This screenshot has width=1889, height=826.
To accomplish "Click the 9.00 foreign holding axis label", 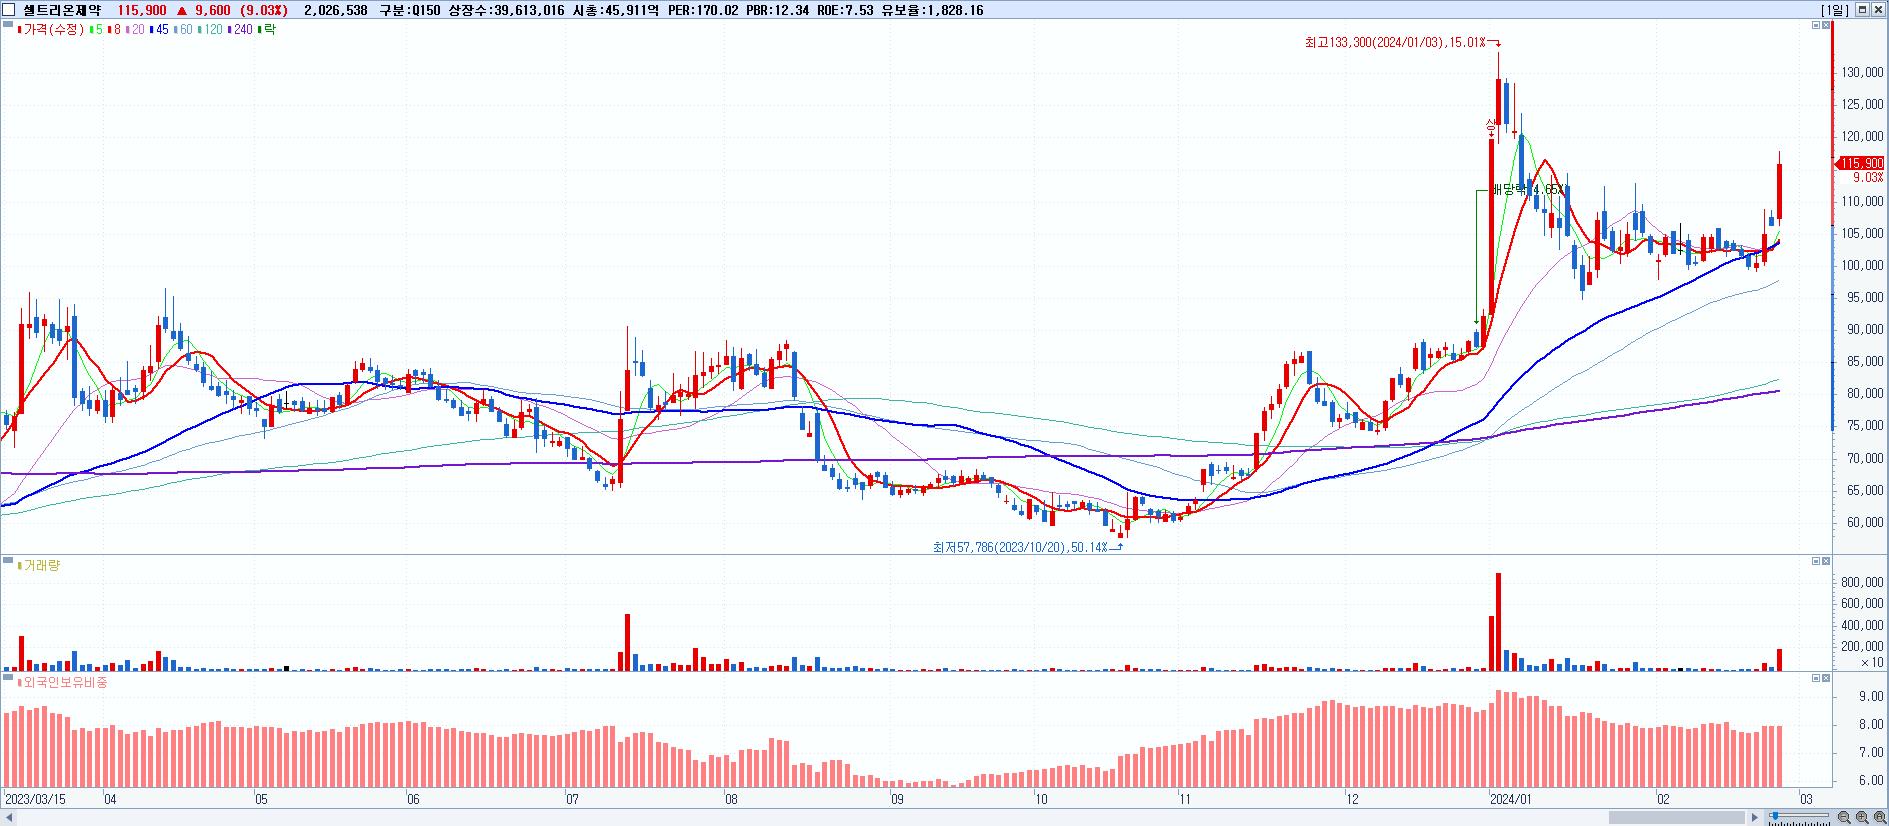I will (x=1871, y=696).
